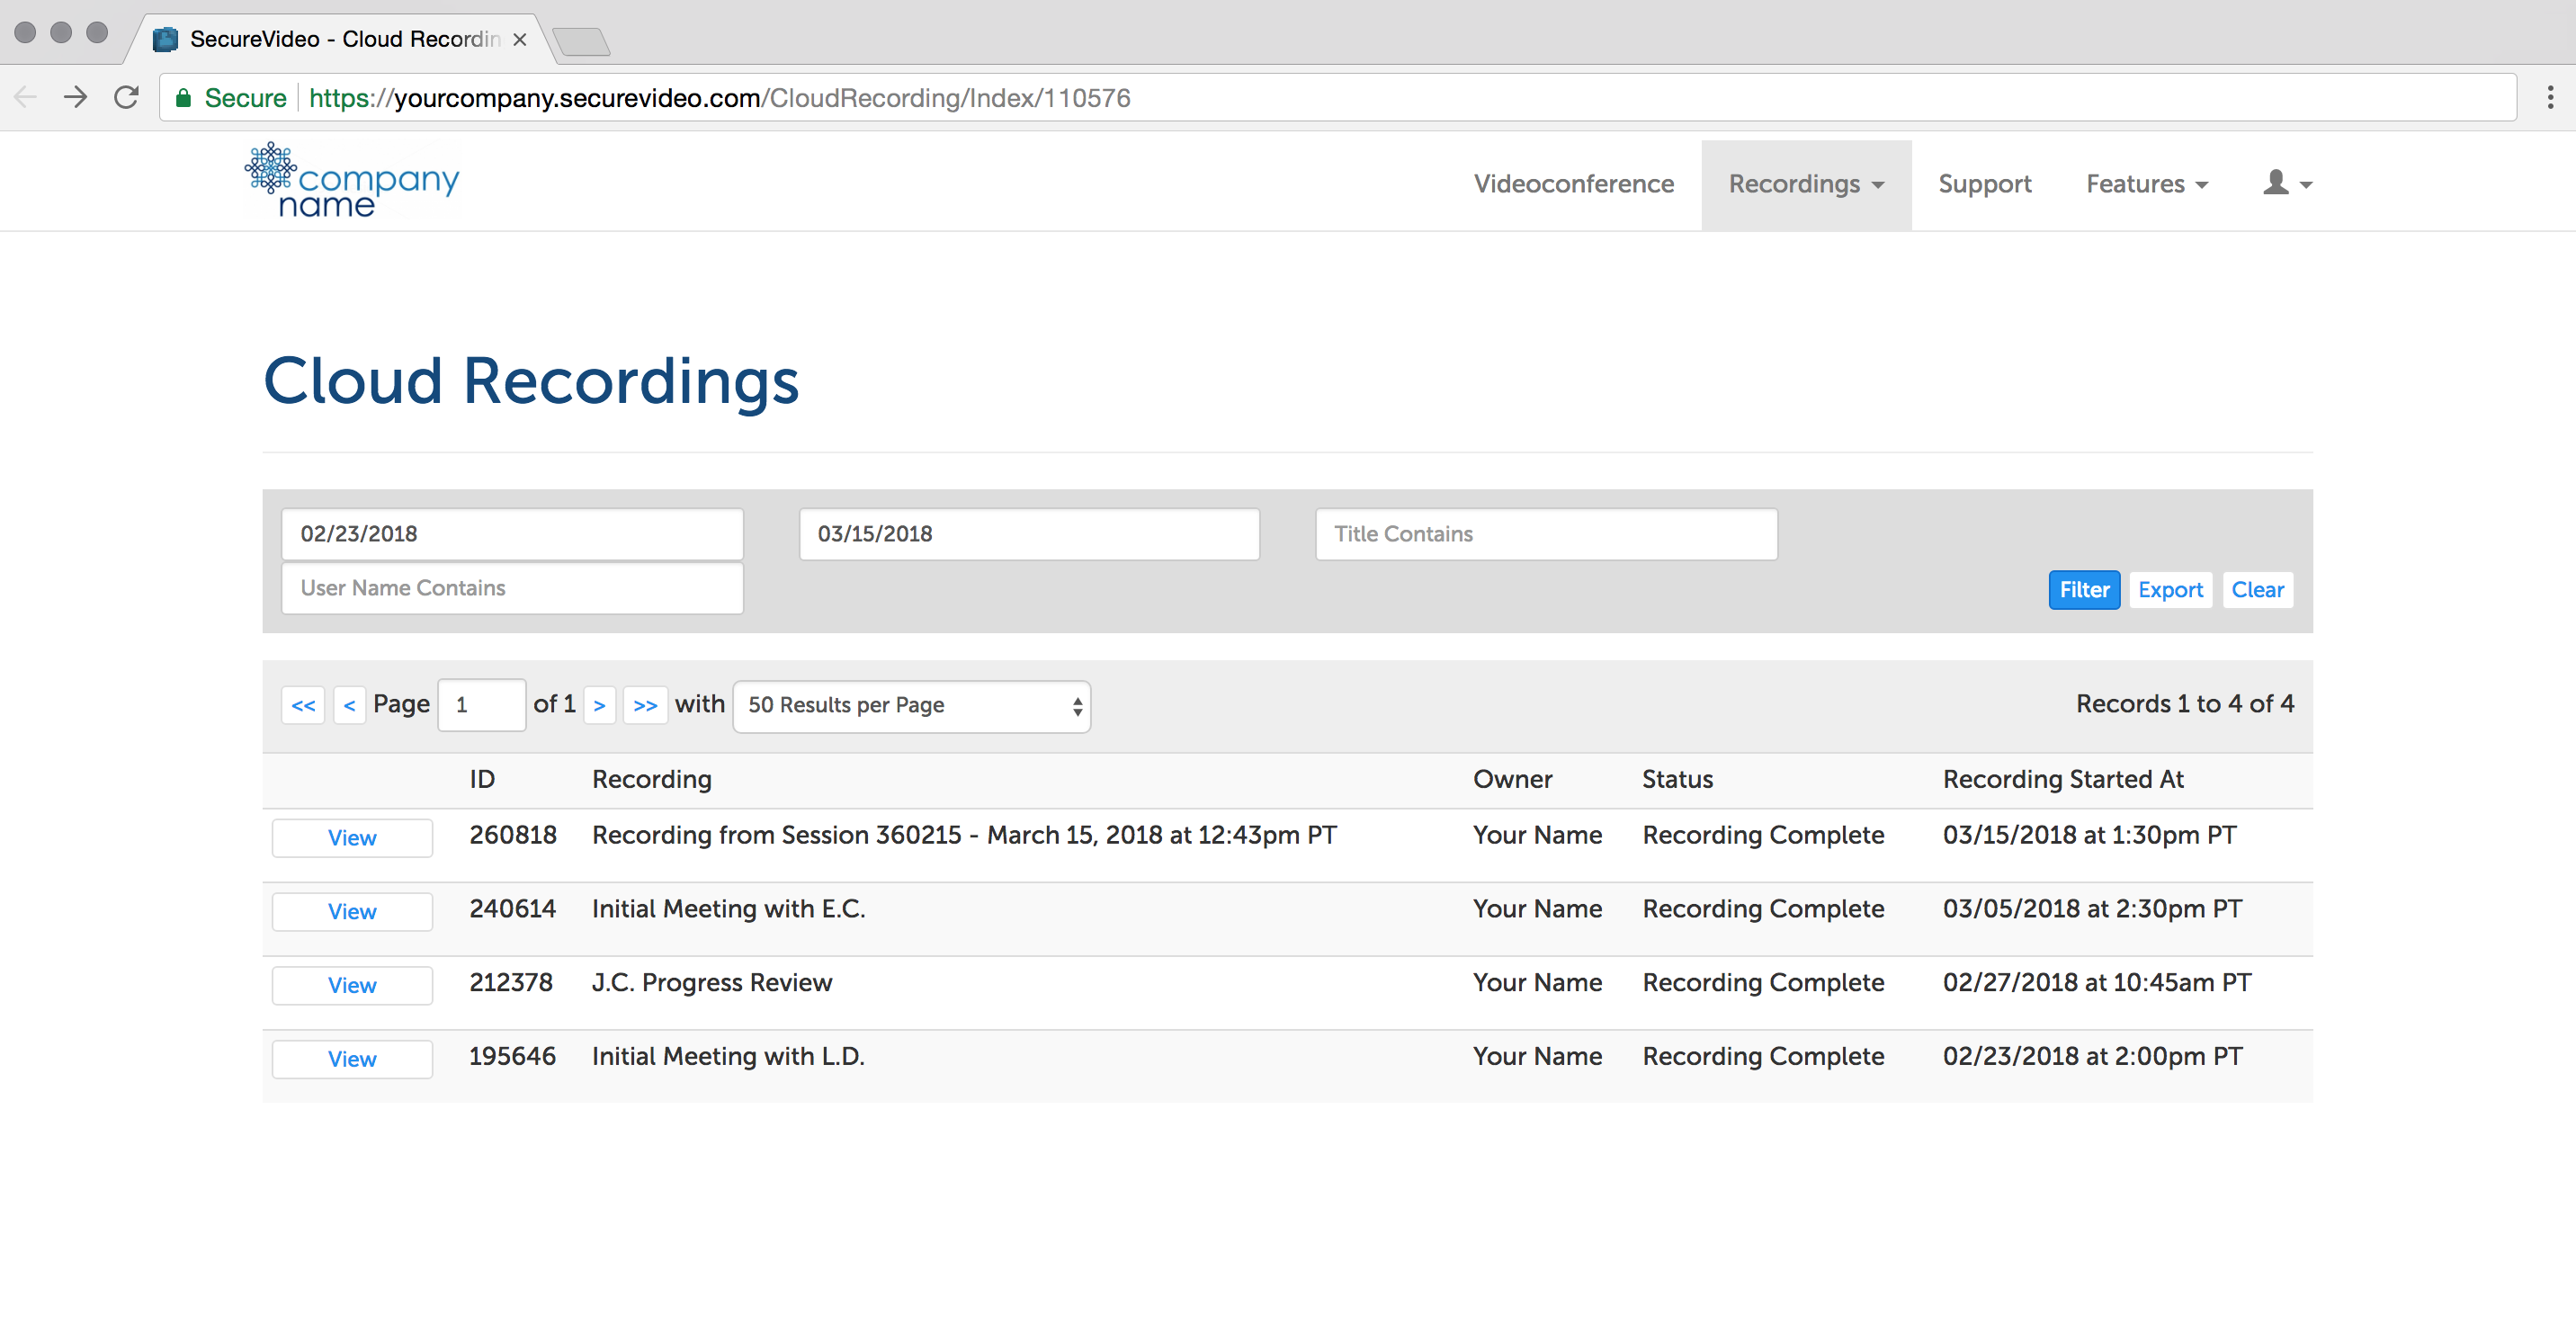Click Recording Complete status for 212378
Image resolution: width=2576 pixels, height=1333 pixels.
[1763, 983]
